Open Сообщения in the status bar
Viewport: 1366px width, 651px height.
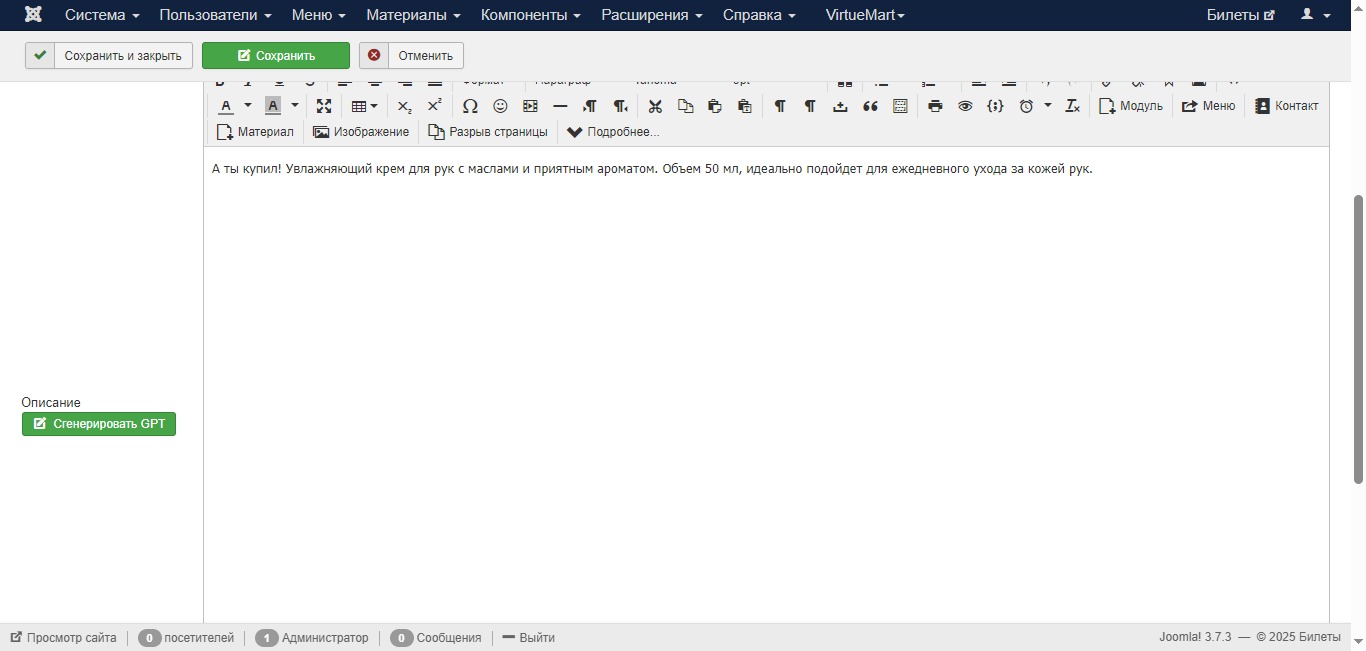click(436, 638)
